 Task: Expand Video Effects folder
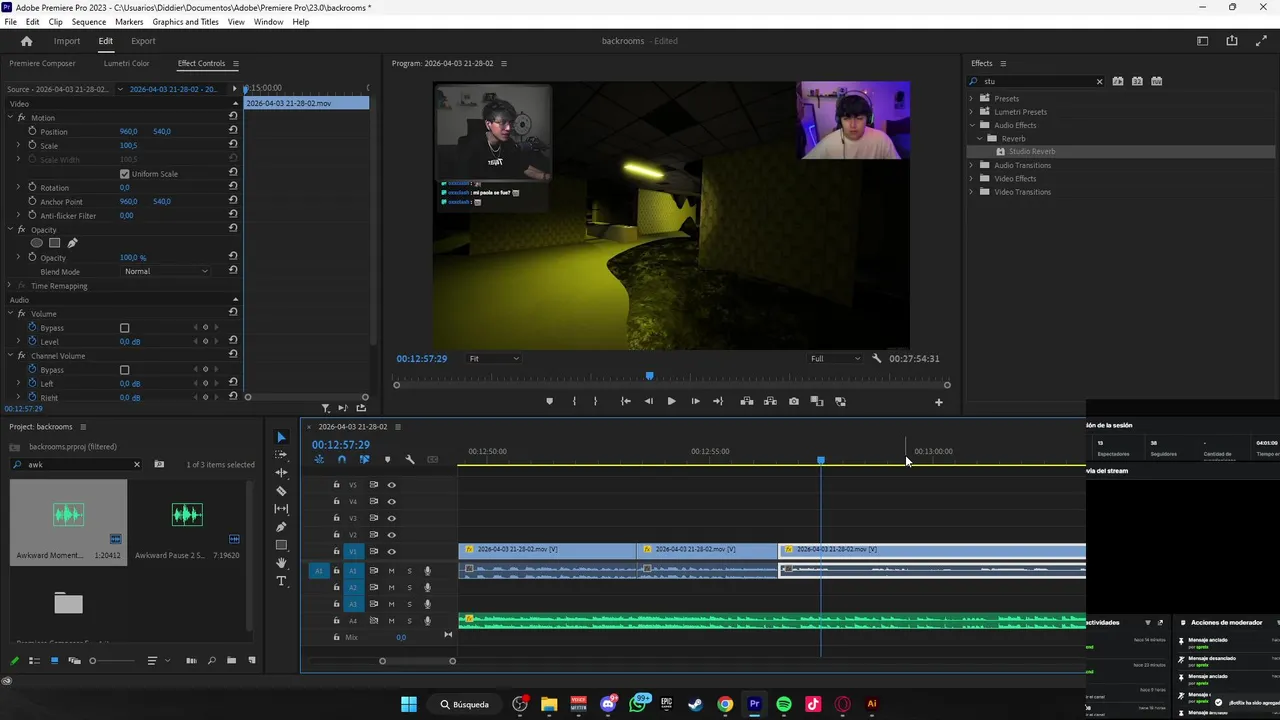(971, 178)
